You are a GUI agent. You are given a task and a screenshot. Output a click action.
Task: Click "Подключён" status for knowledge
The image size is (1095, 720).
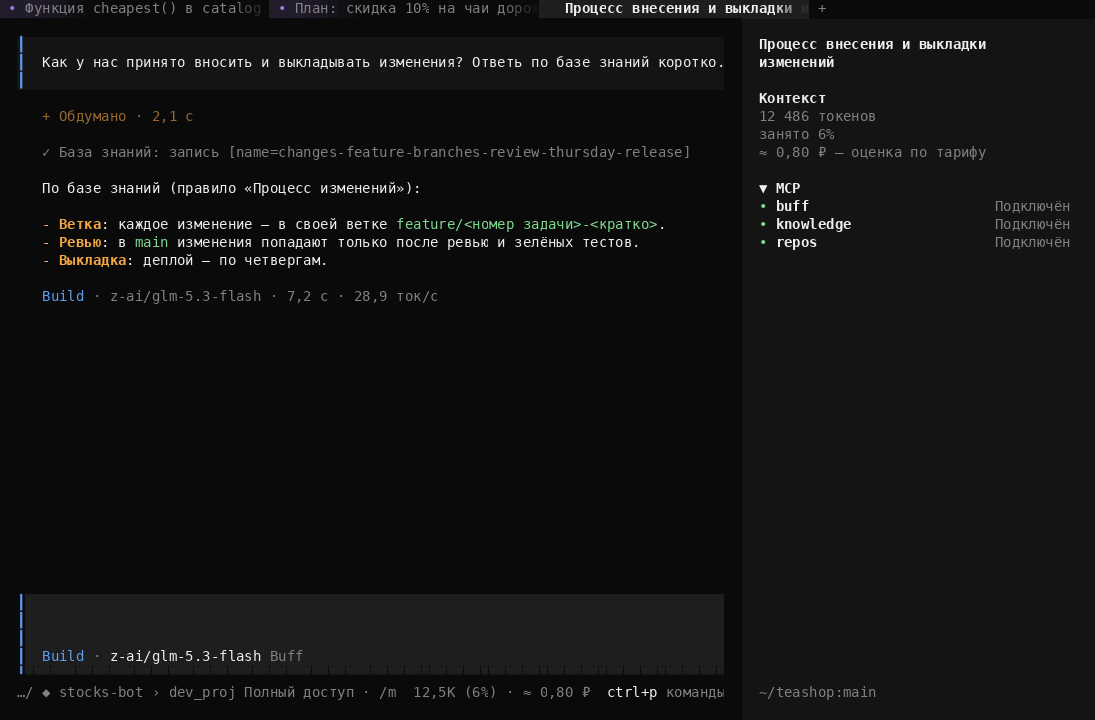(1032, 225)
